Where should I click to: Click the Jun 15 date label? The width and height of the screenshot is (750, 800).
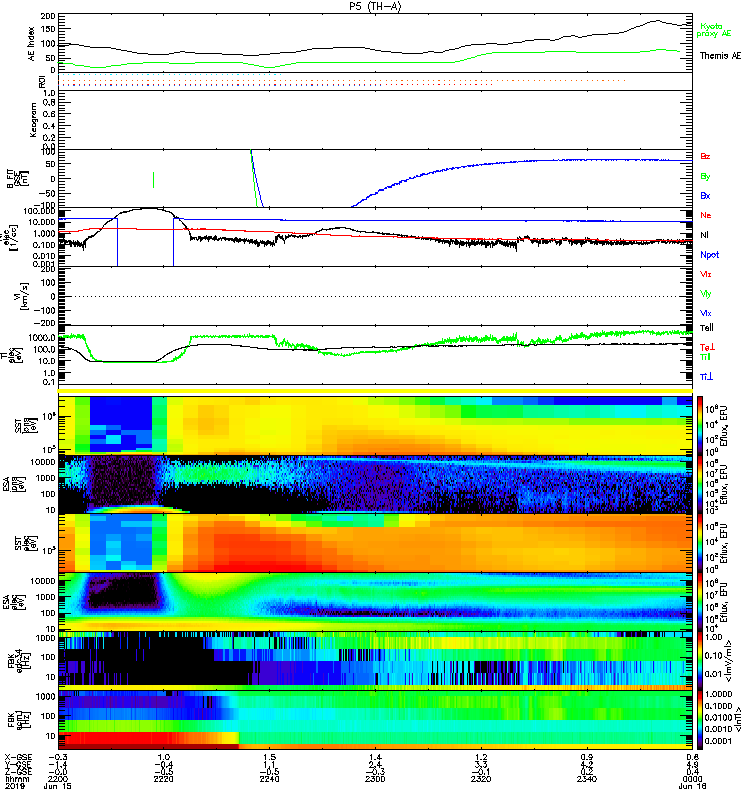pyautogui.click(x=58, y=786)
